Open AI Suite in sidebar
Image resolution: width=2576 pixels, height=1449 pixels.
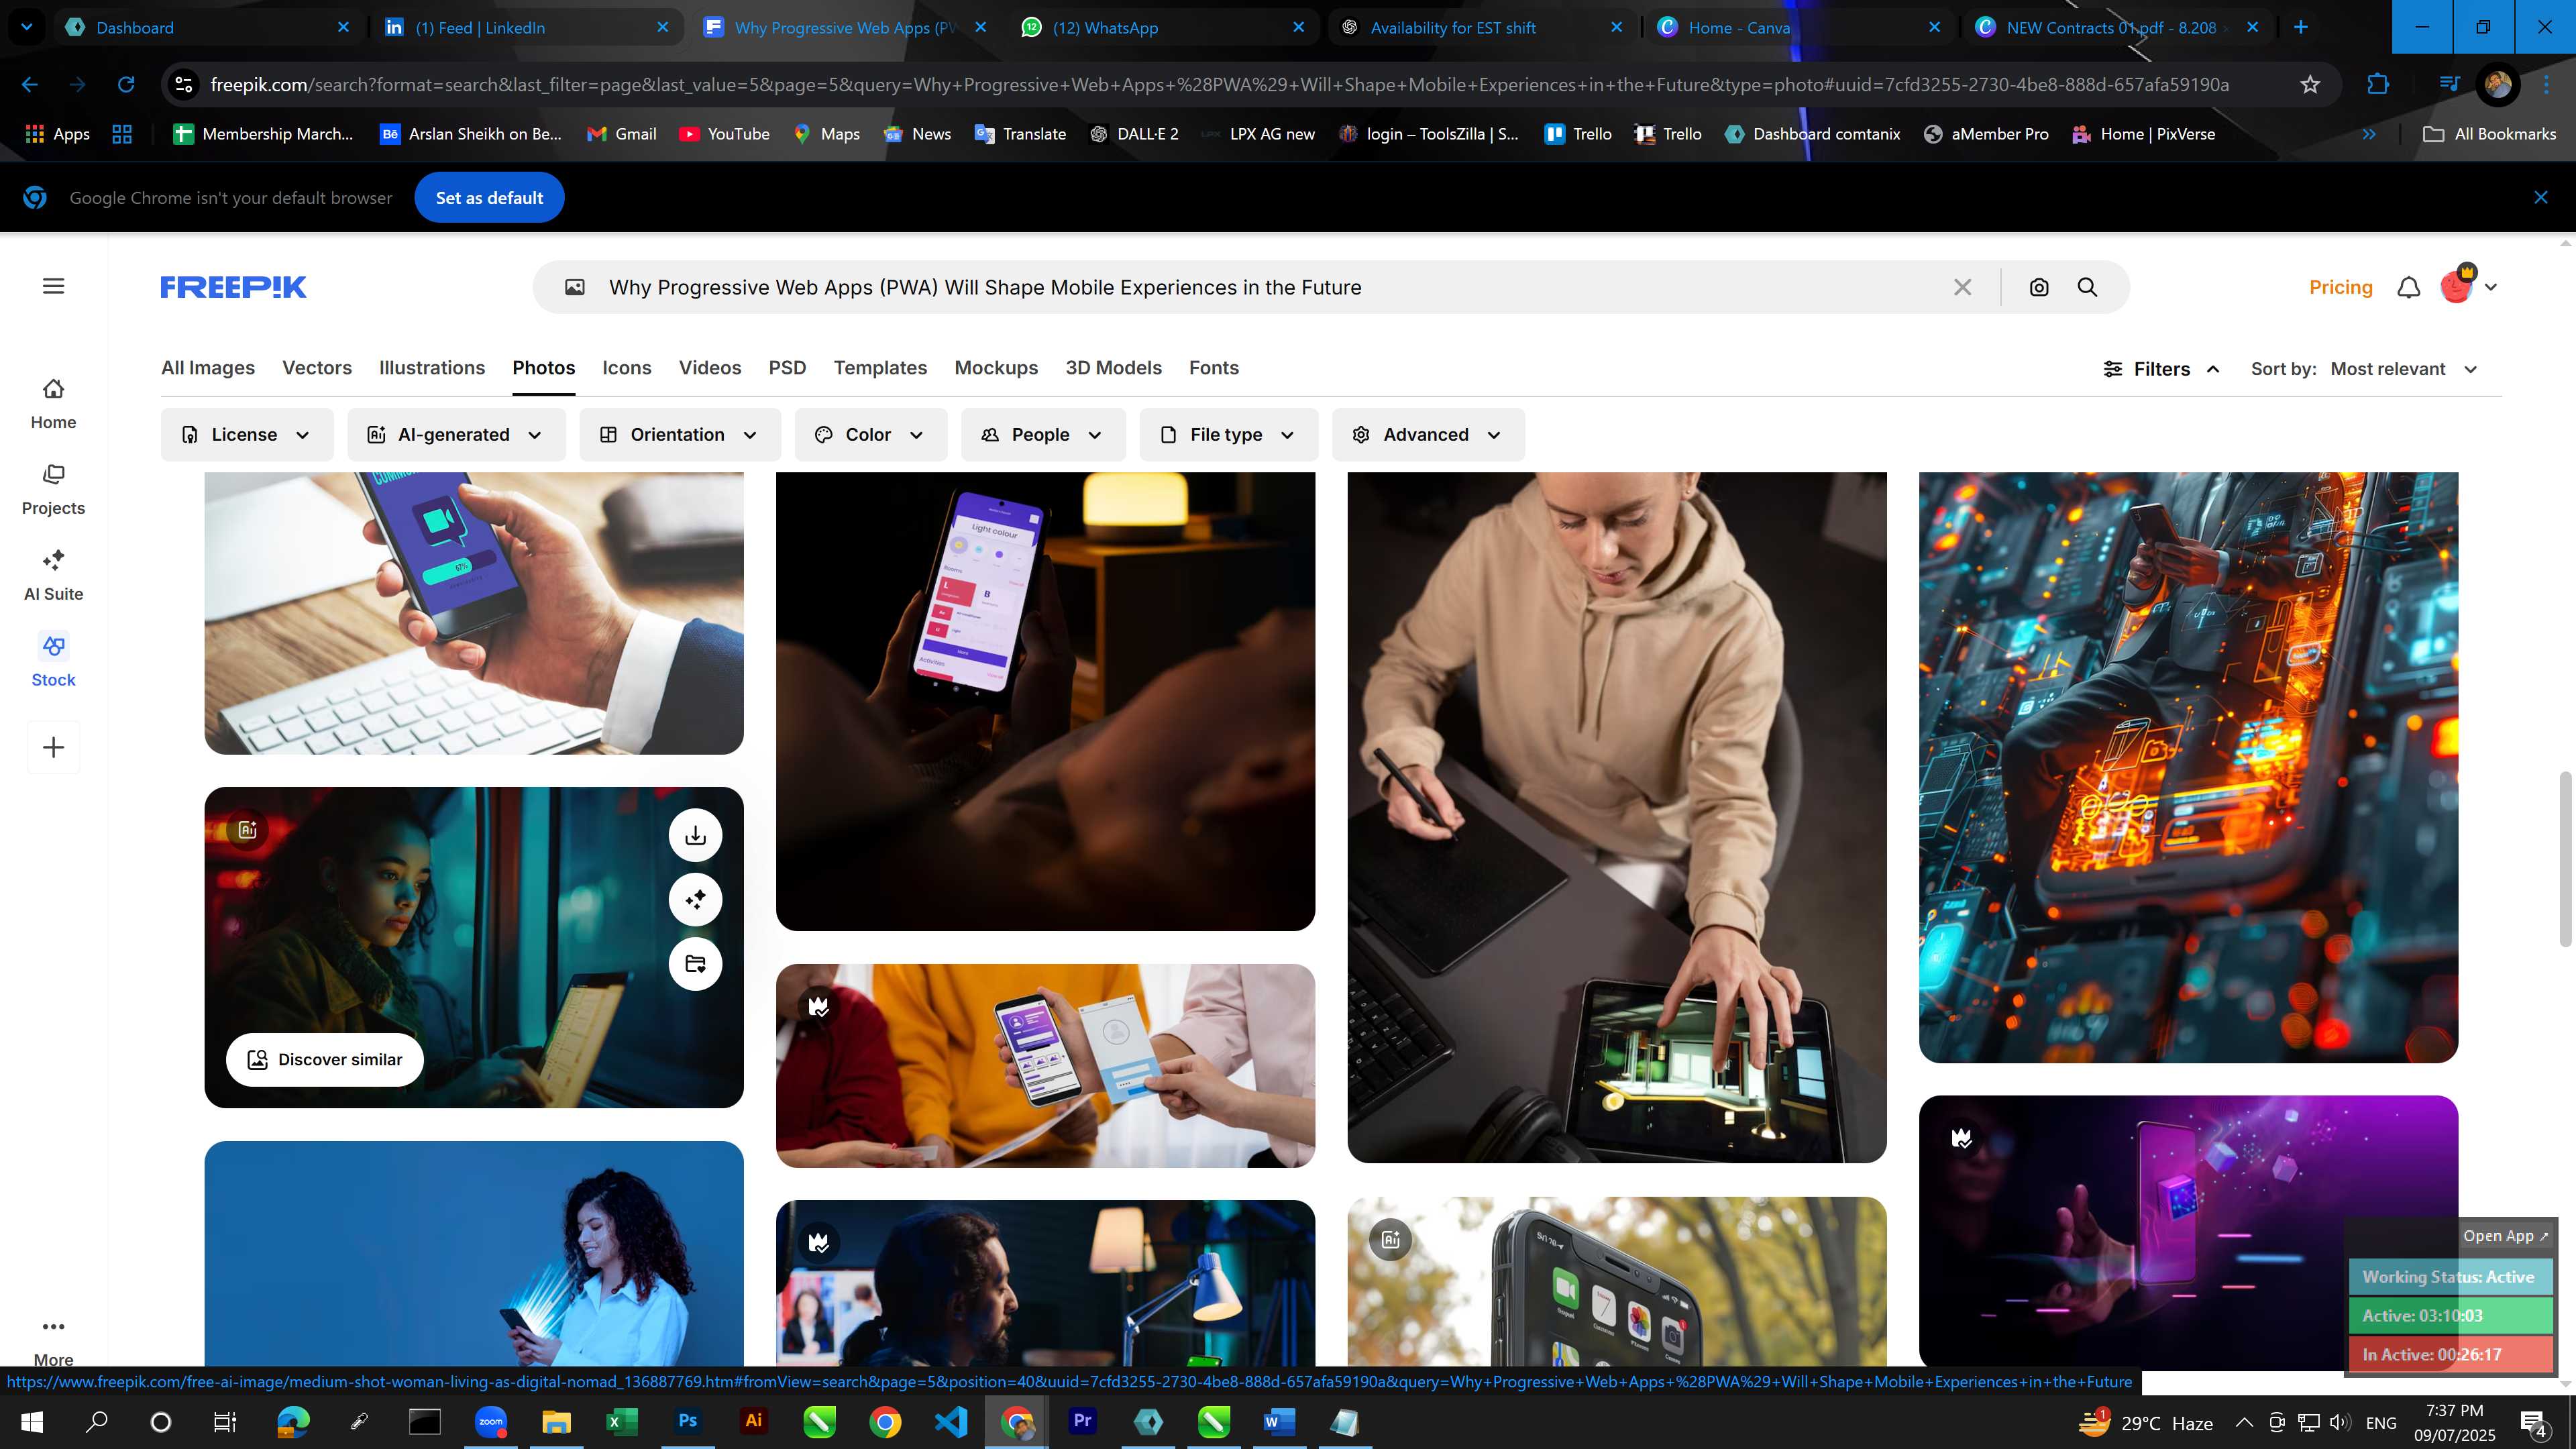point(53,576)
